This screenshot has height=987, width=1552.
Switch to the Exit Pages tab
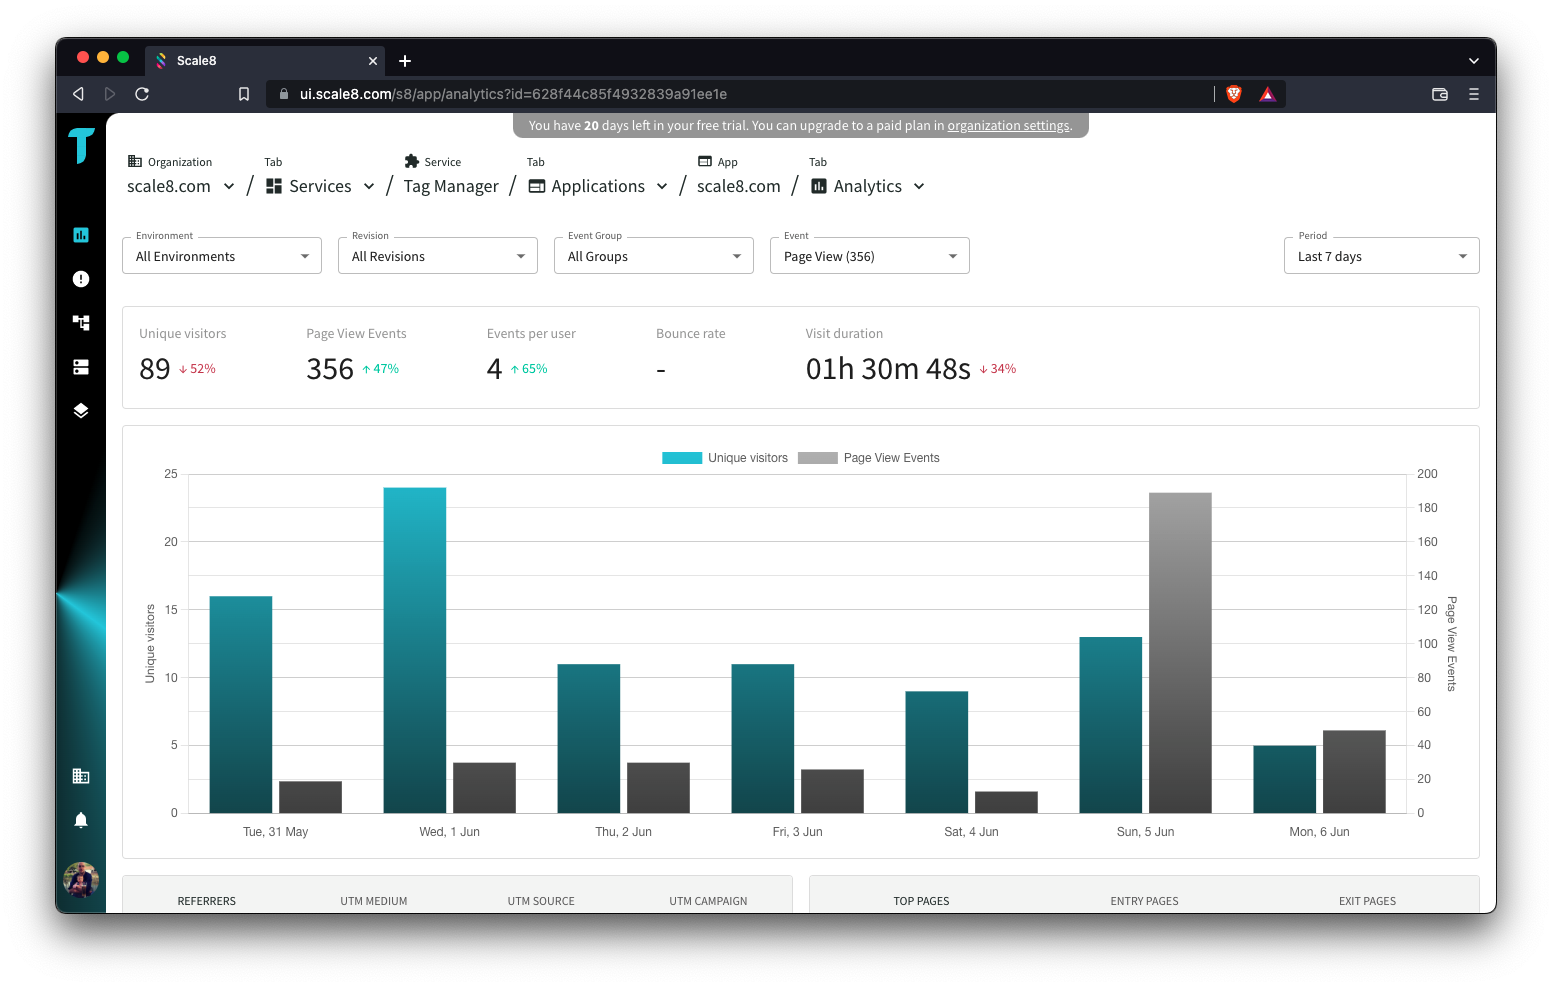click(x=1367, y=901)
